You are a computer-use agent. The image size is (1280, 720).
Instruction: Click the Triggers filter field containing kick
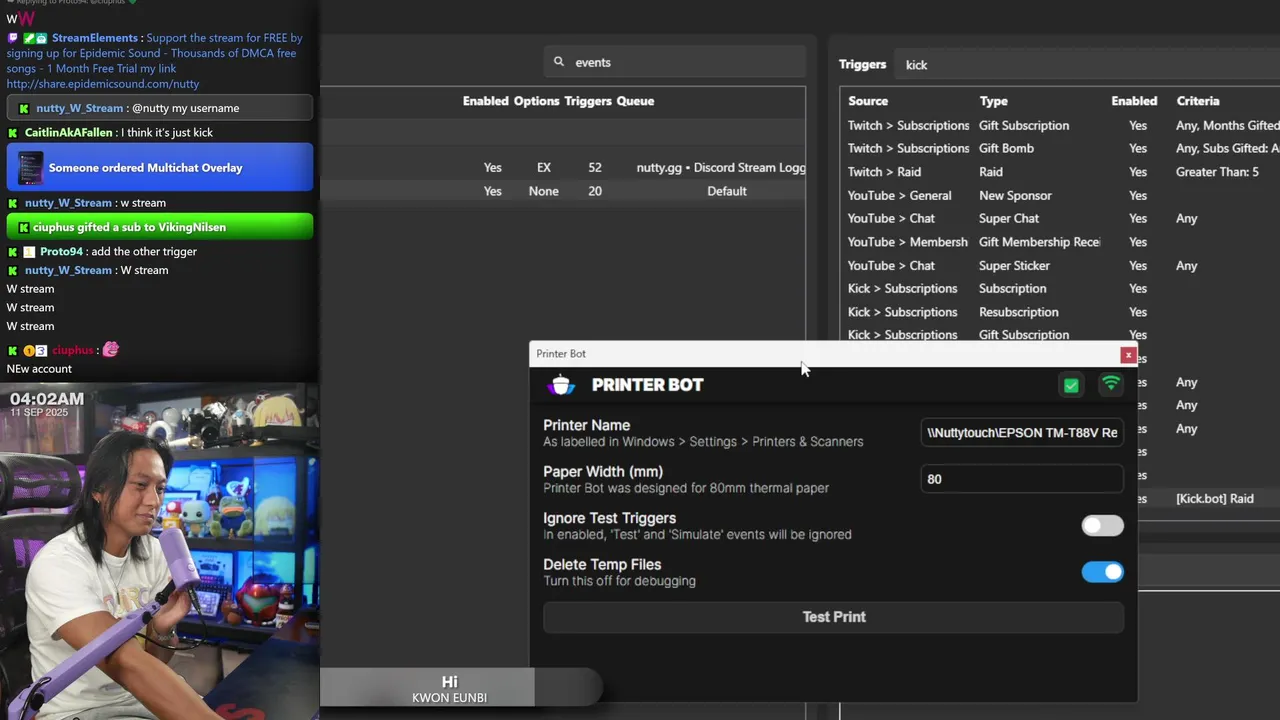[x=1088, y=65]
